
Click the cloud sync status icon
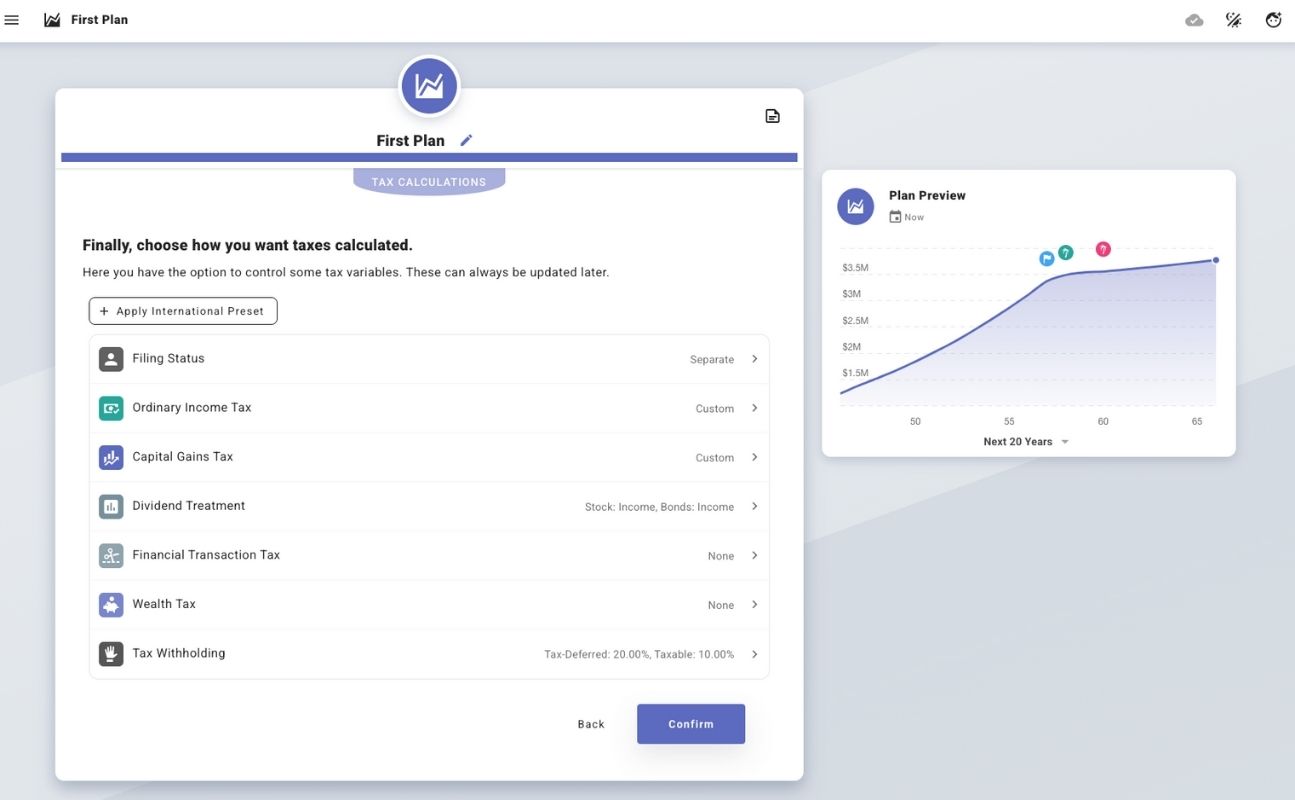[x=1194, y=20]
